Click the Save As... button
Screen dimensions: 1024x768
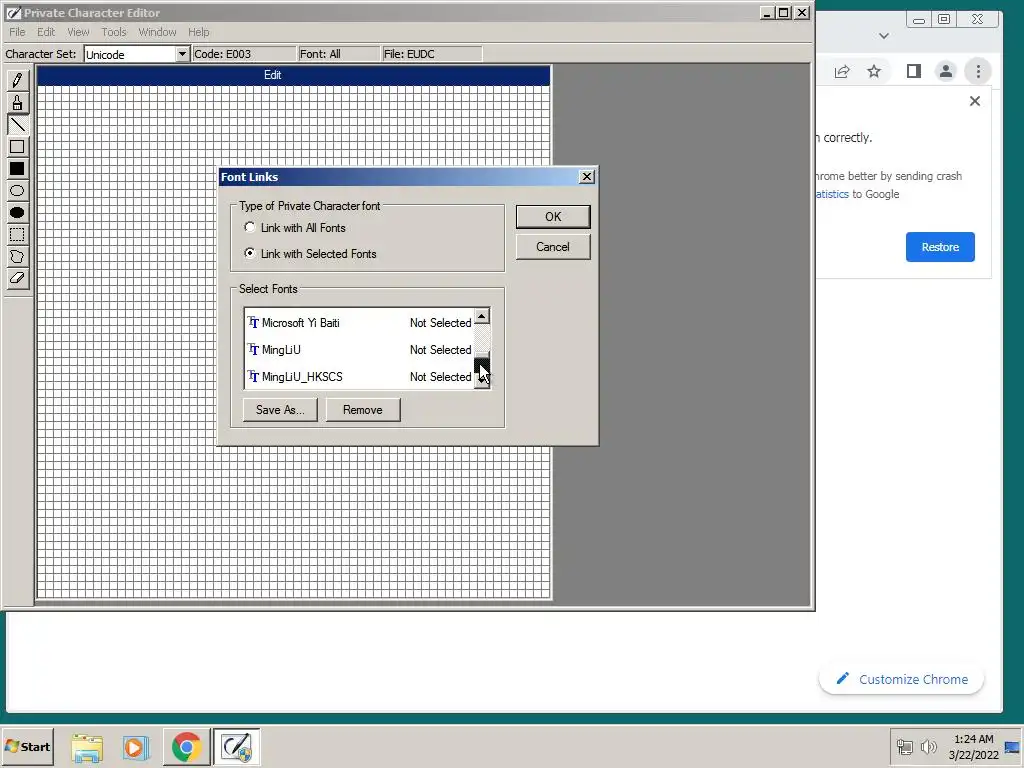(280, 409)
